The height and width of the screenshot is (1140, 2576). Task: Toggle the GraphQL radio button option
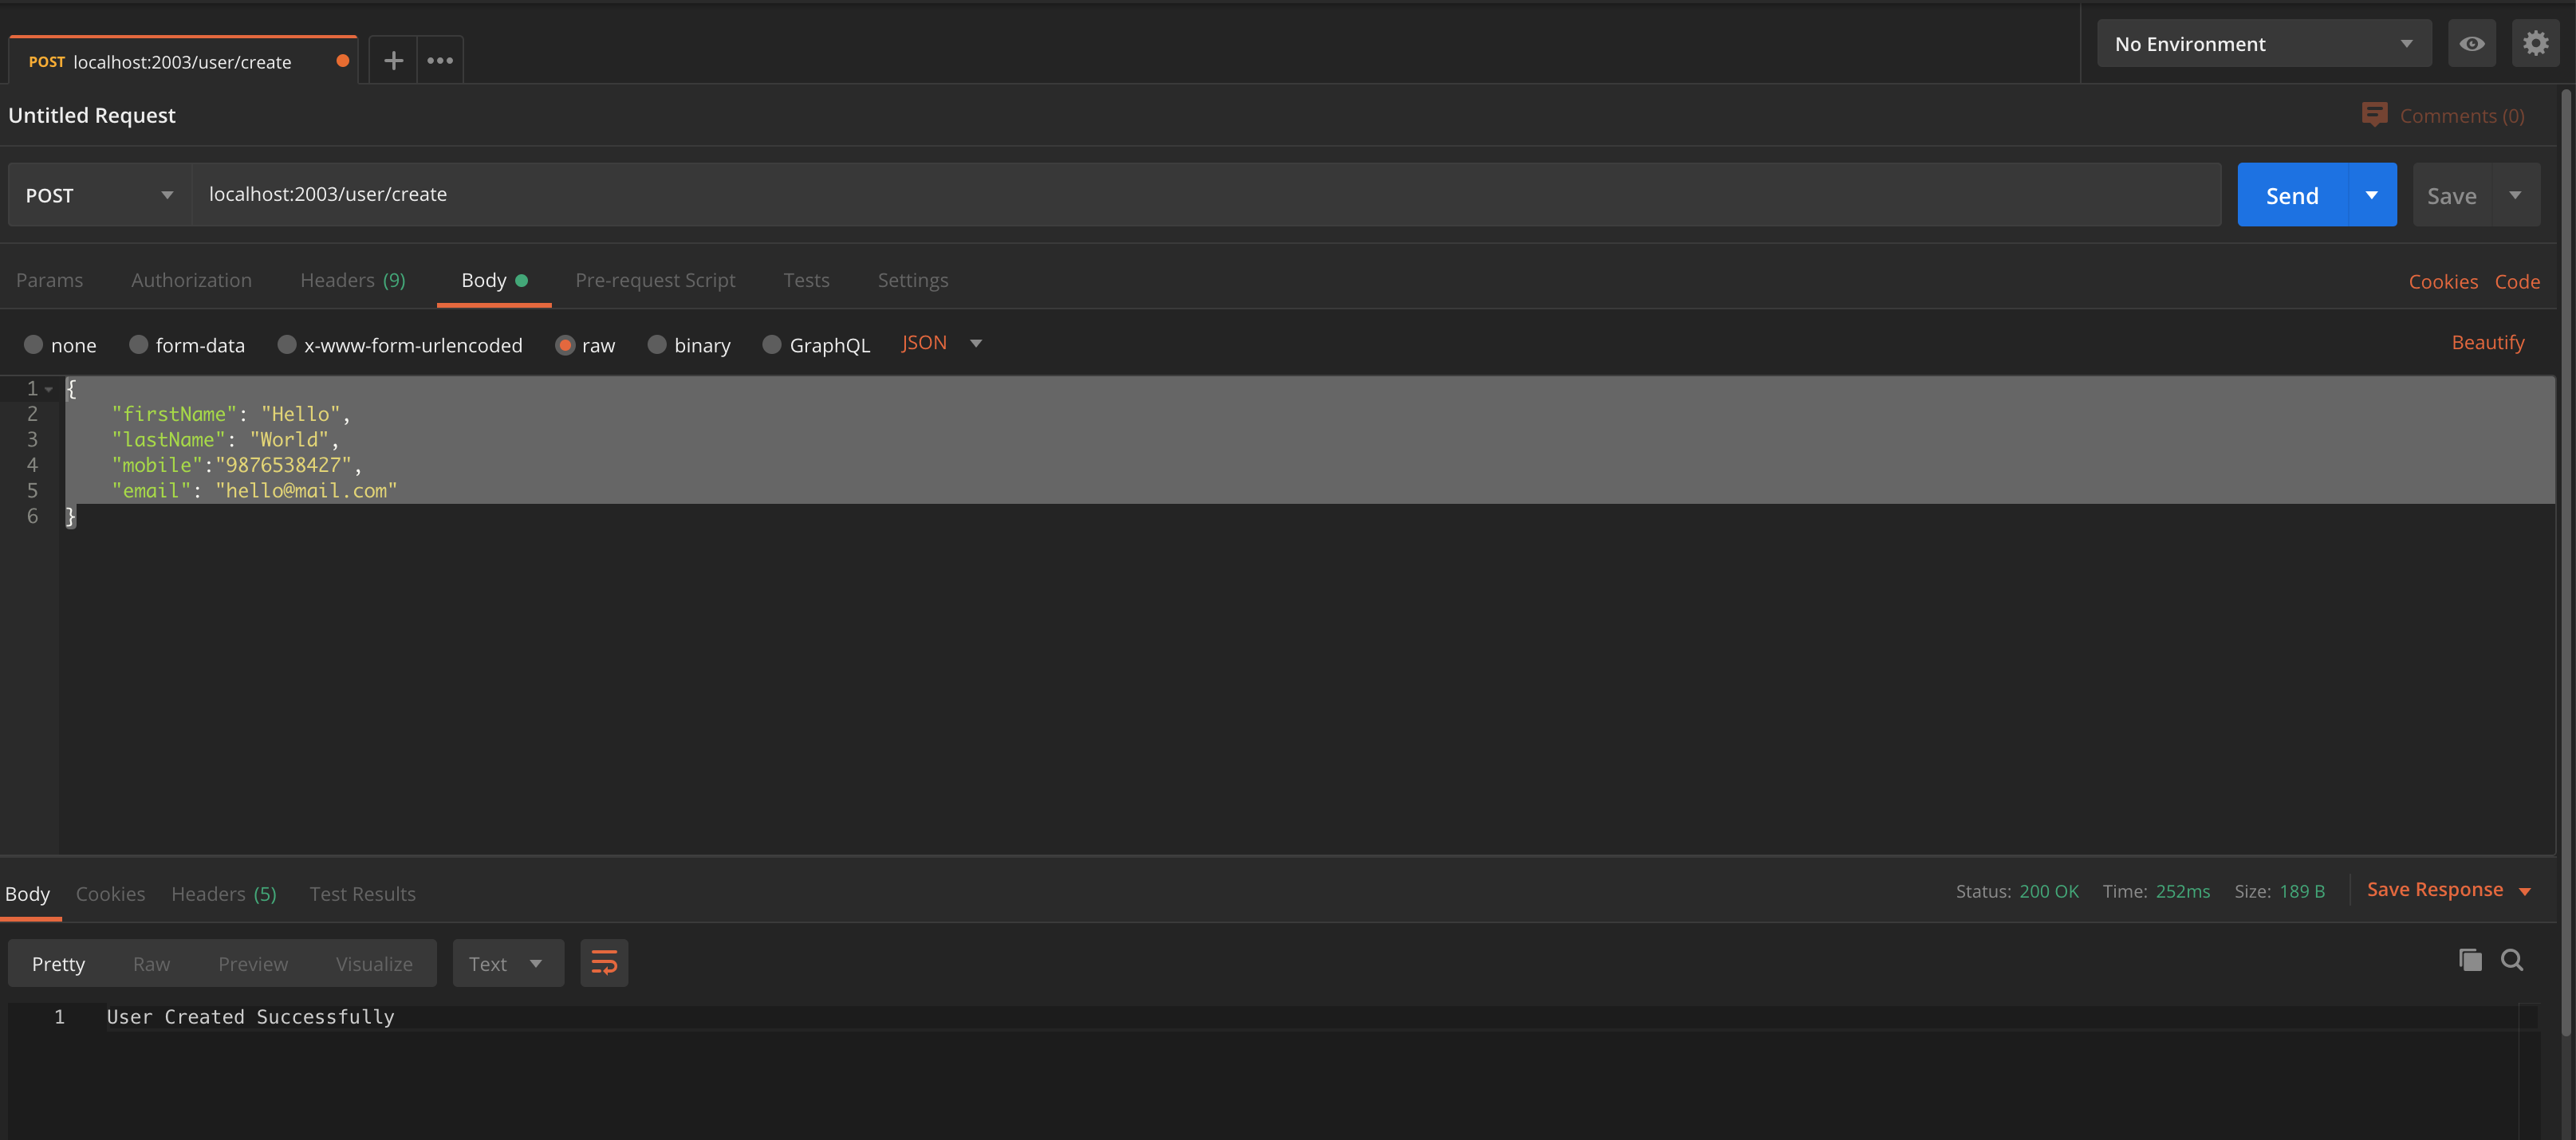coord(770,344)
